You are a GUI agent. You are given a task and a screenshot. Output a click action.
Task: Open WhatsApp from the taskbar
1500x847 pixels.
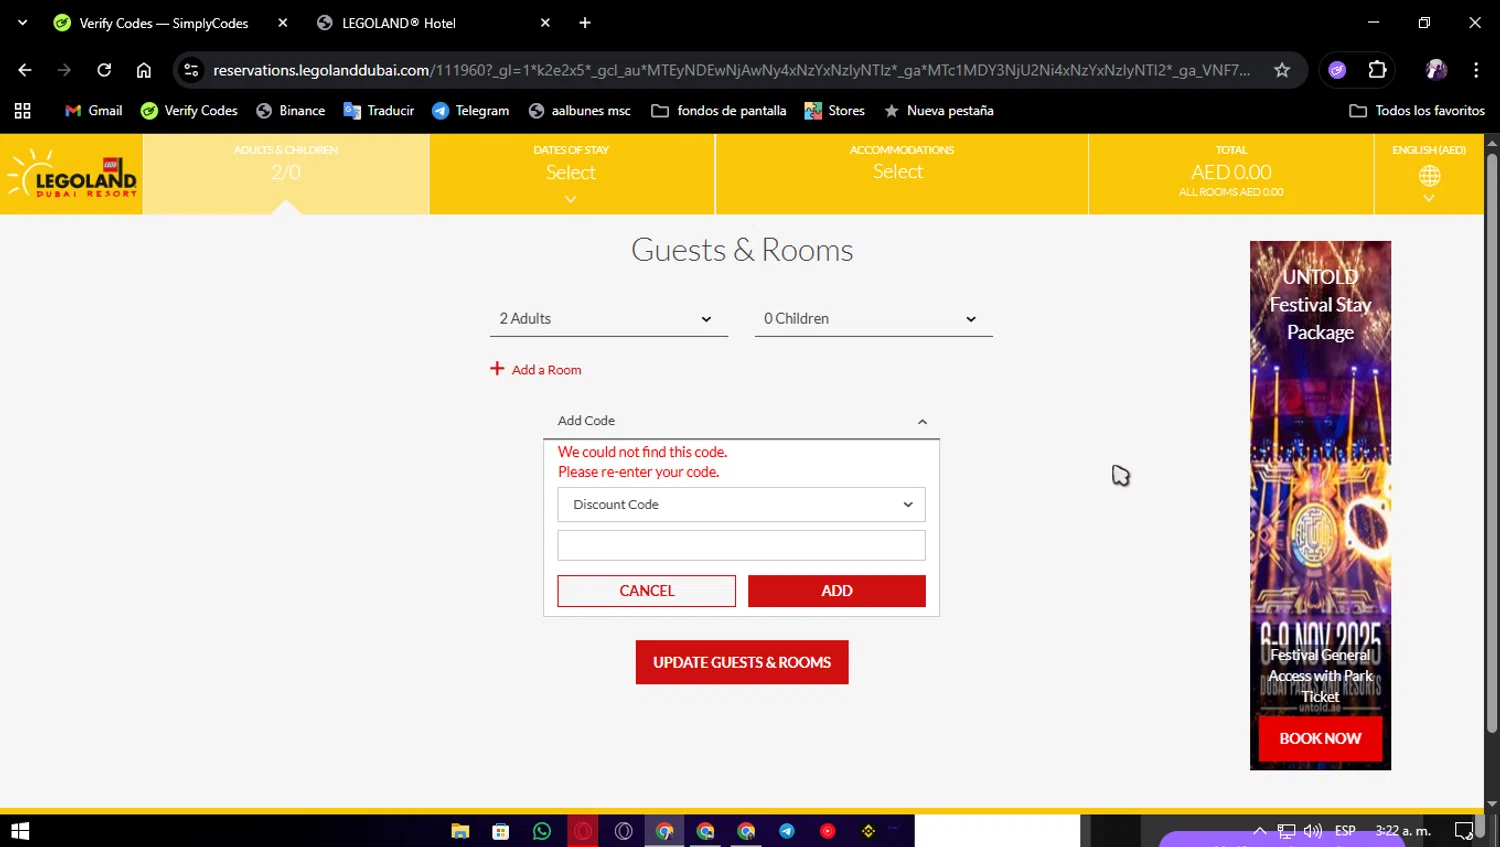(542, 831)
